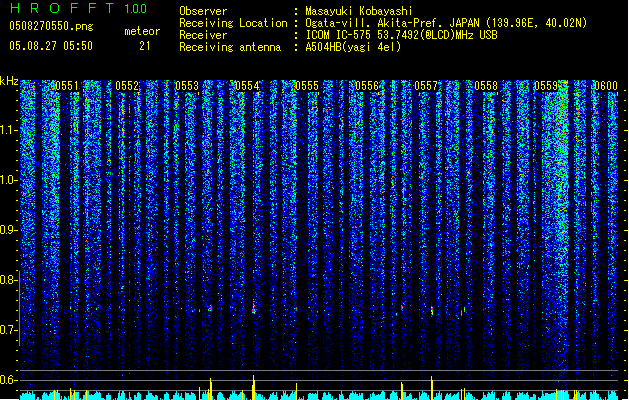The height and width of the screenshot is (400, 629).
Task: Click the 0558 time marker
Action: click(x=486, y=86)
